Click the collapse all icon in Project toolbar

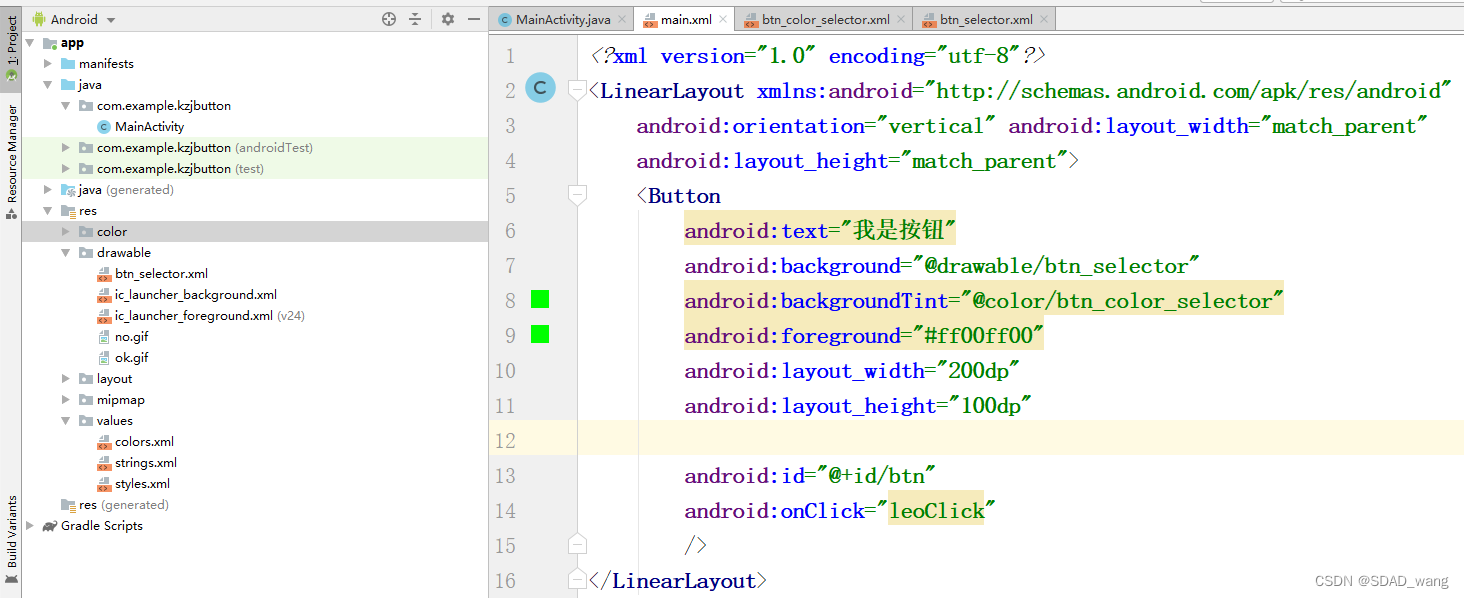[415, 19]
